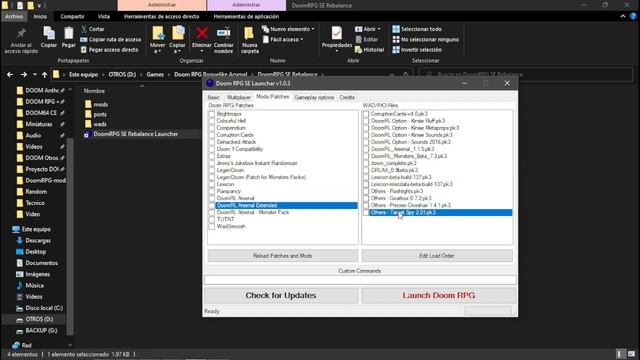Click the Edit Load Order button
The height and width of the screenshot is (360, 640).
click(x=437, y=256)
